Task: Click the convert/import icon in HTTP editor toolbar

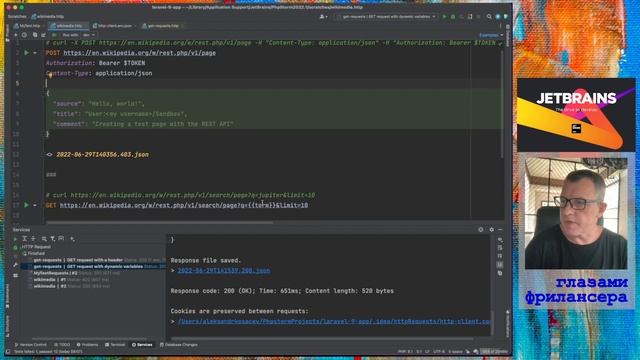Action: 44,35
